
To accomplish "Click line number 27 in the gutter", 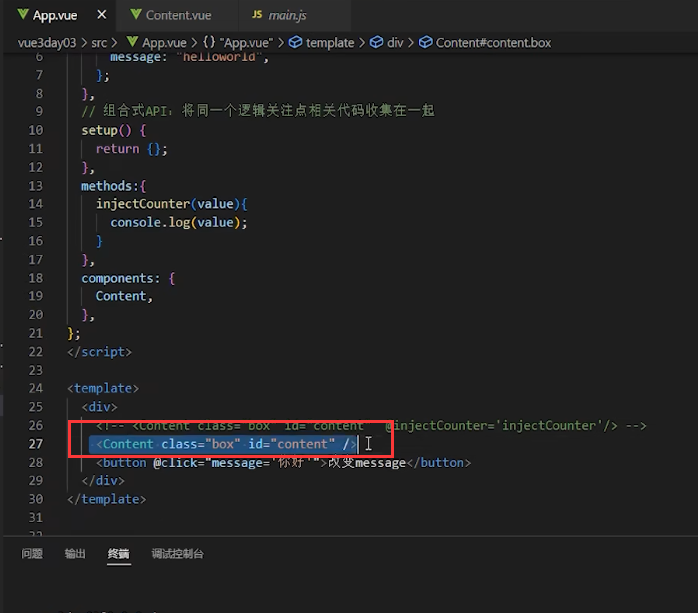I will (x=36, y=444).
